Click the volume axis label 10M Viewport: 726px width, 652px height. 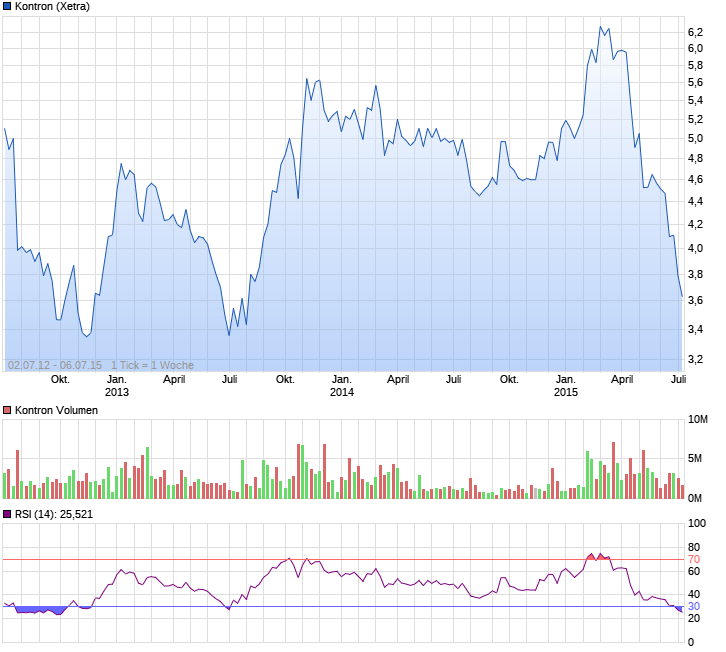coord(698,420)
